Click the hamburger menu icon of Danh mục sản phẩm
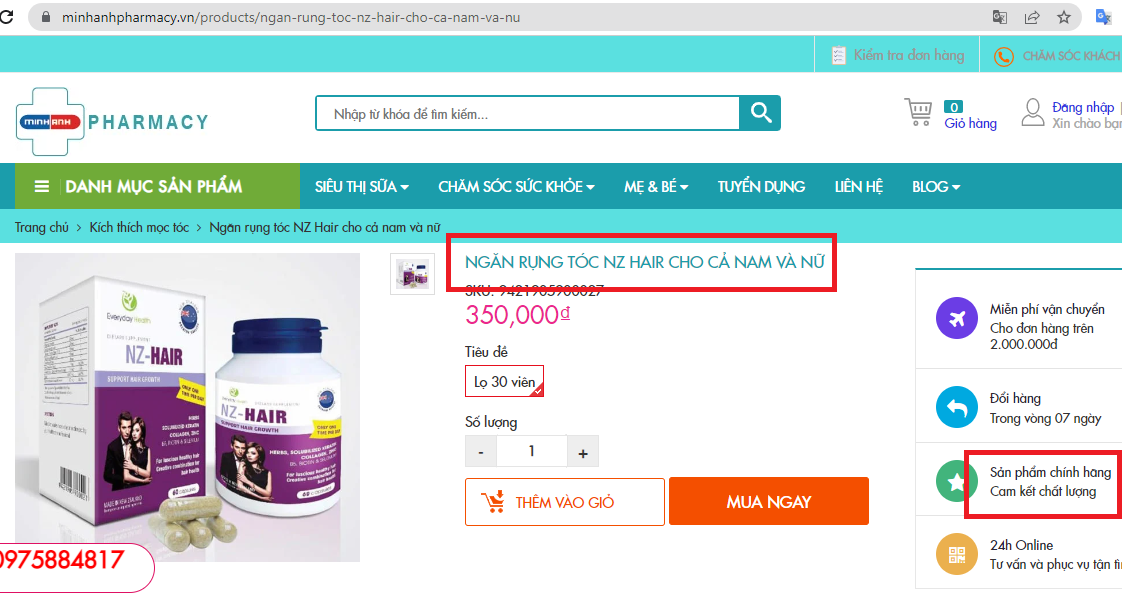1122x599 pixels. [x=42, y=186]
